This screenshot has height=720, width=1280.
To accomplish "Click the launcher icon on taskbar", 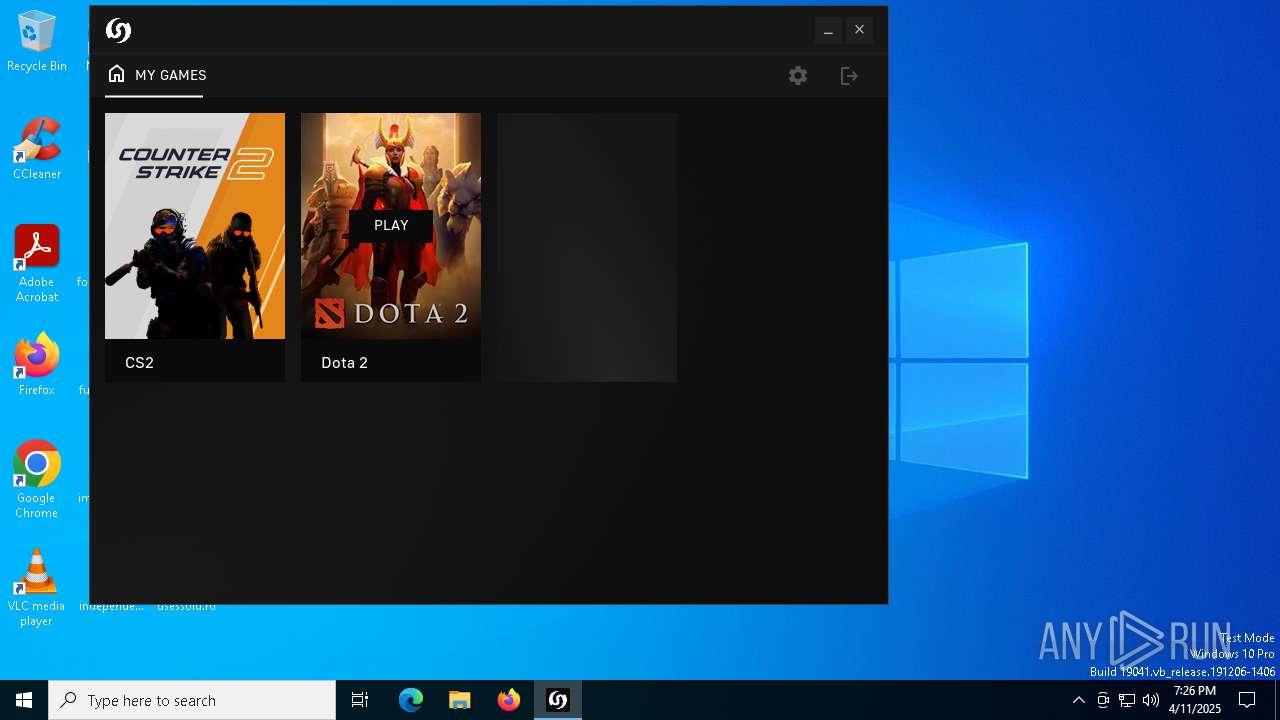I will click(558, 700).
